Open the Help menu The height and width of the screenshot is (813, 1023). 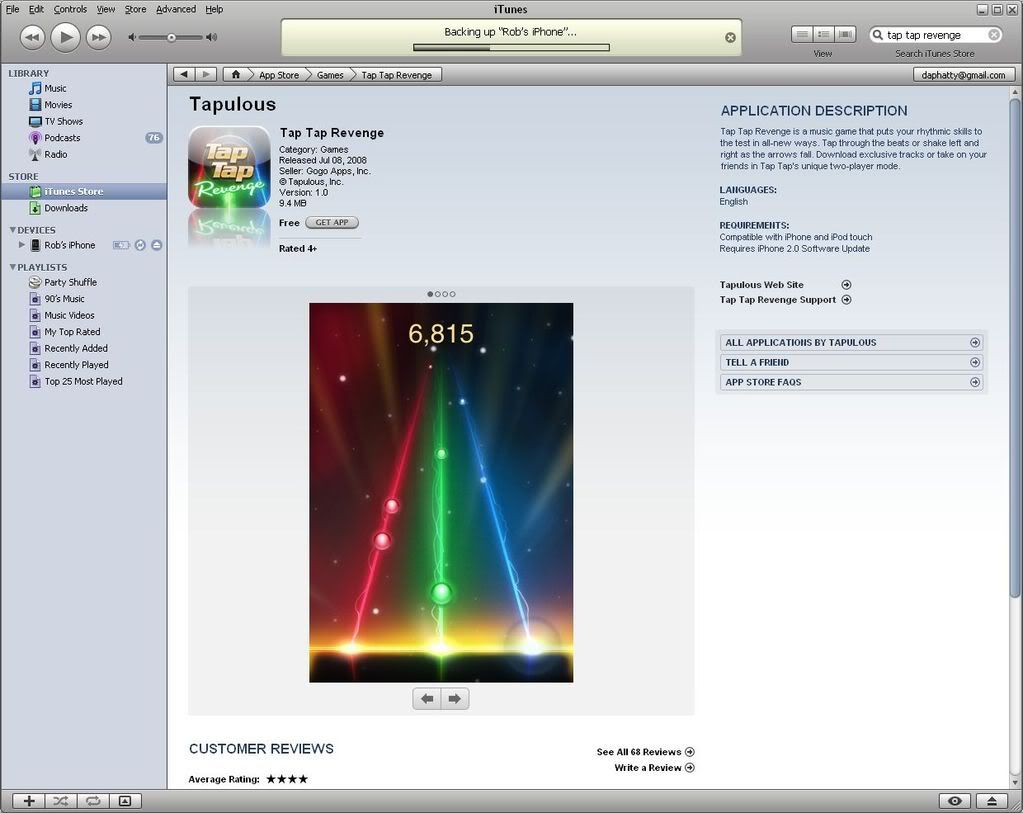[214, 9]
